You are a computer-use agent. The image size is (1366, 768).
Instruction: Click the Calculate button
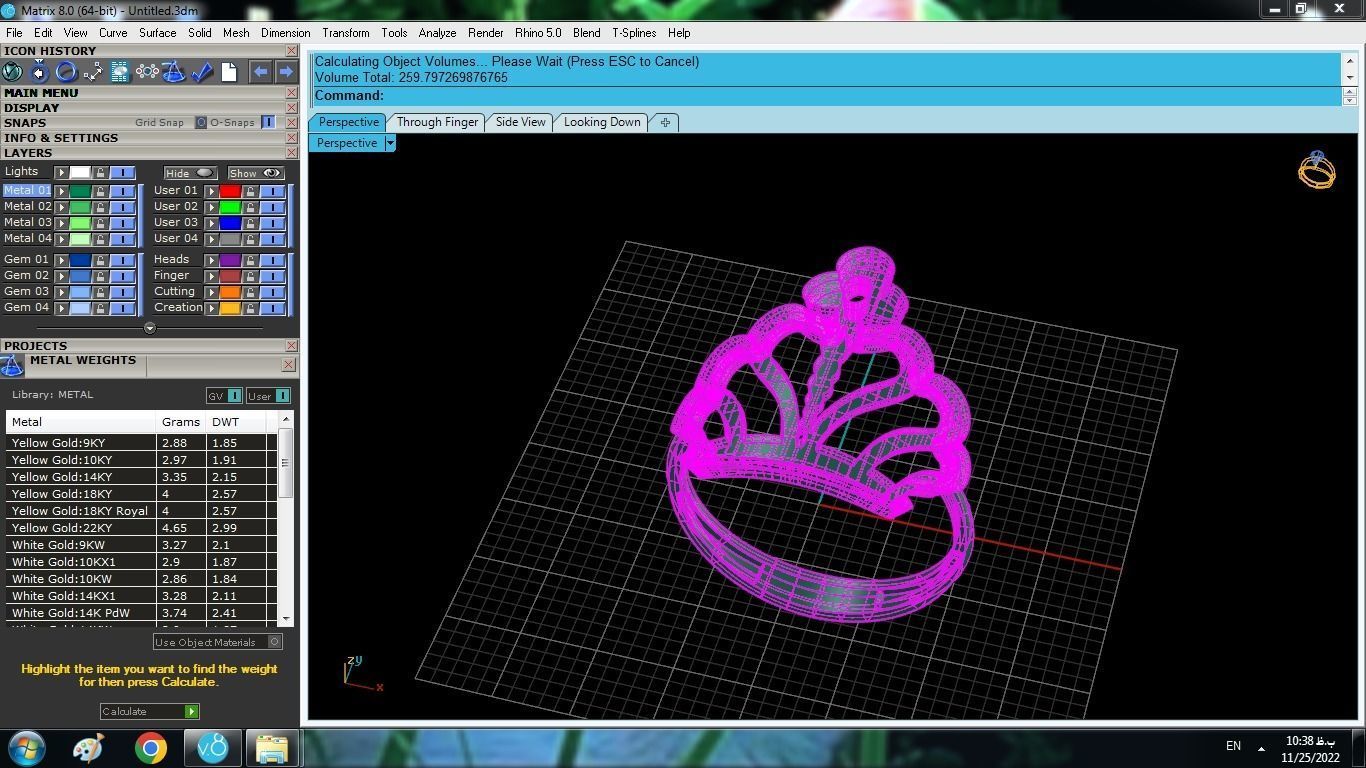point(149,711)
